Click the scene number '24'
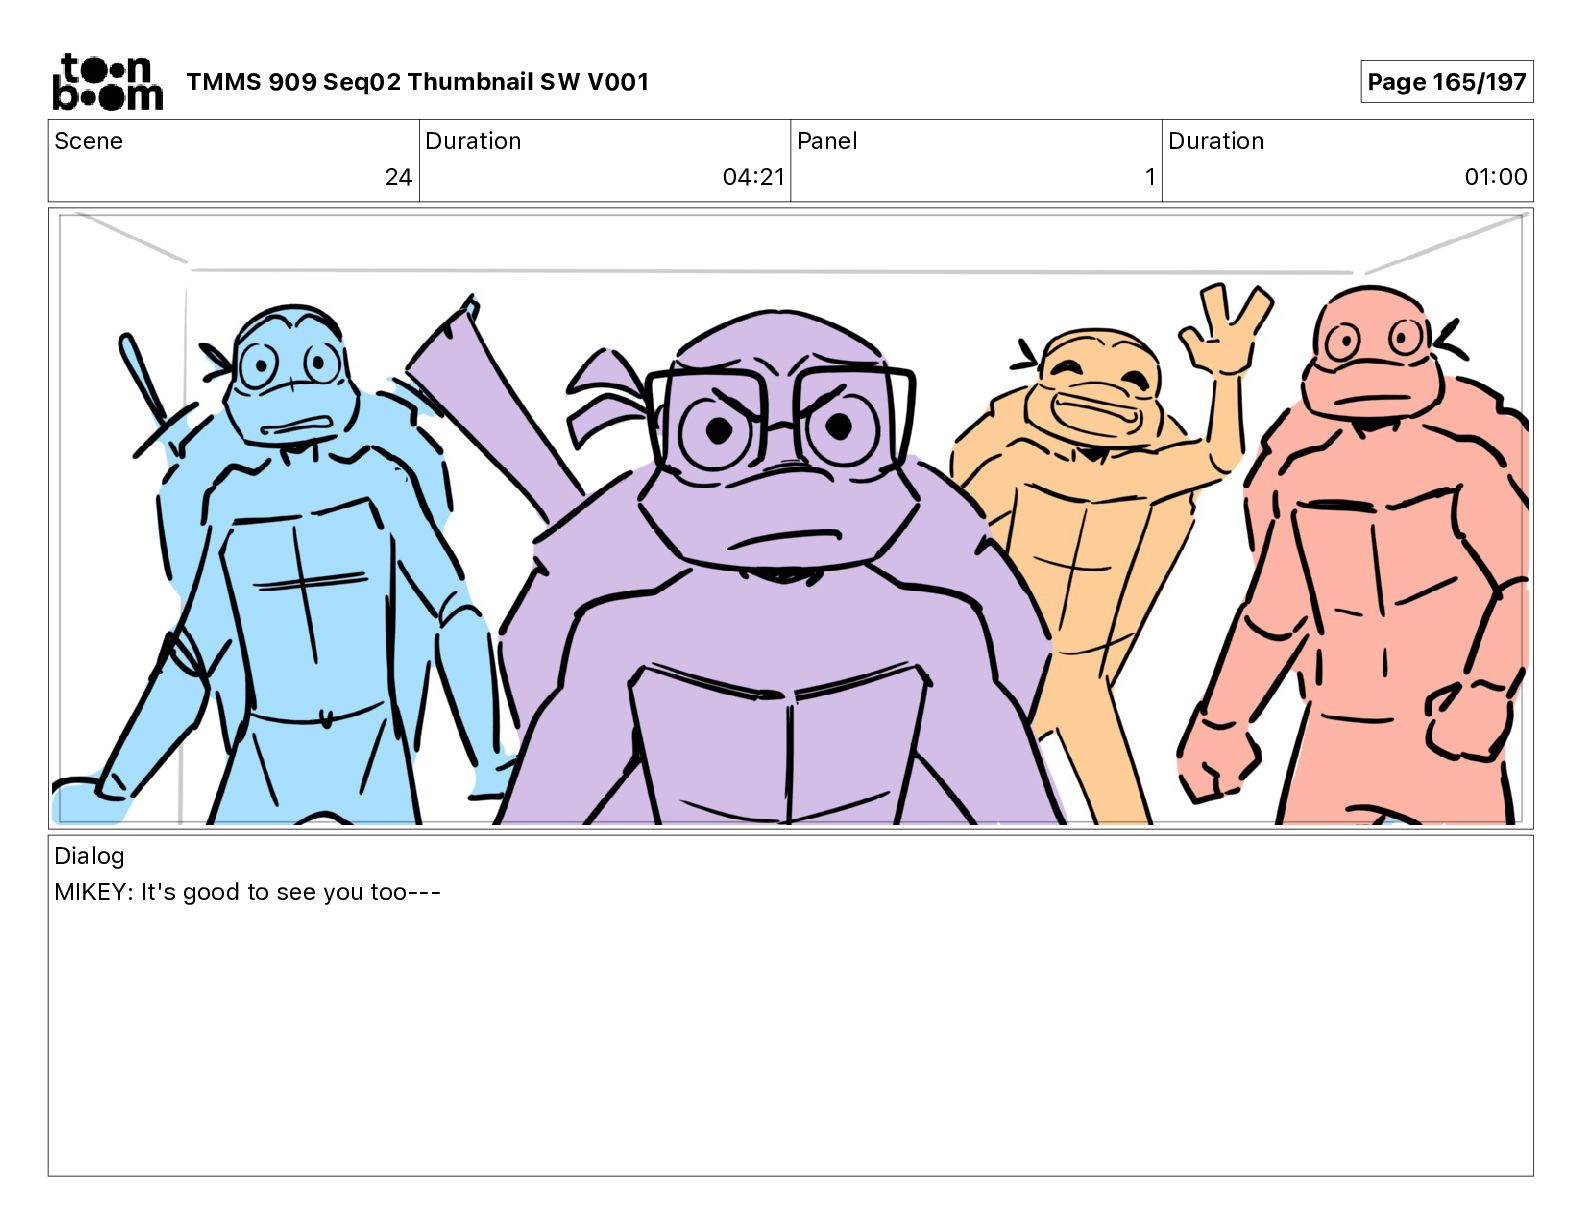1584x1224 pixels. click(x=398, y=177)
